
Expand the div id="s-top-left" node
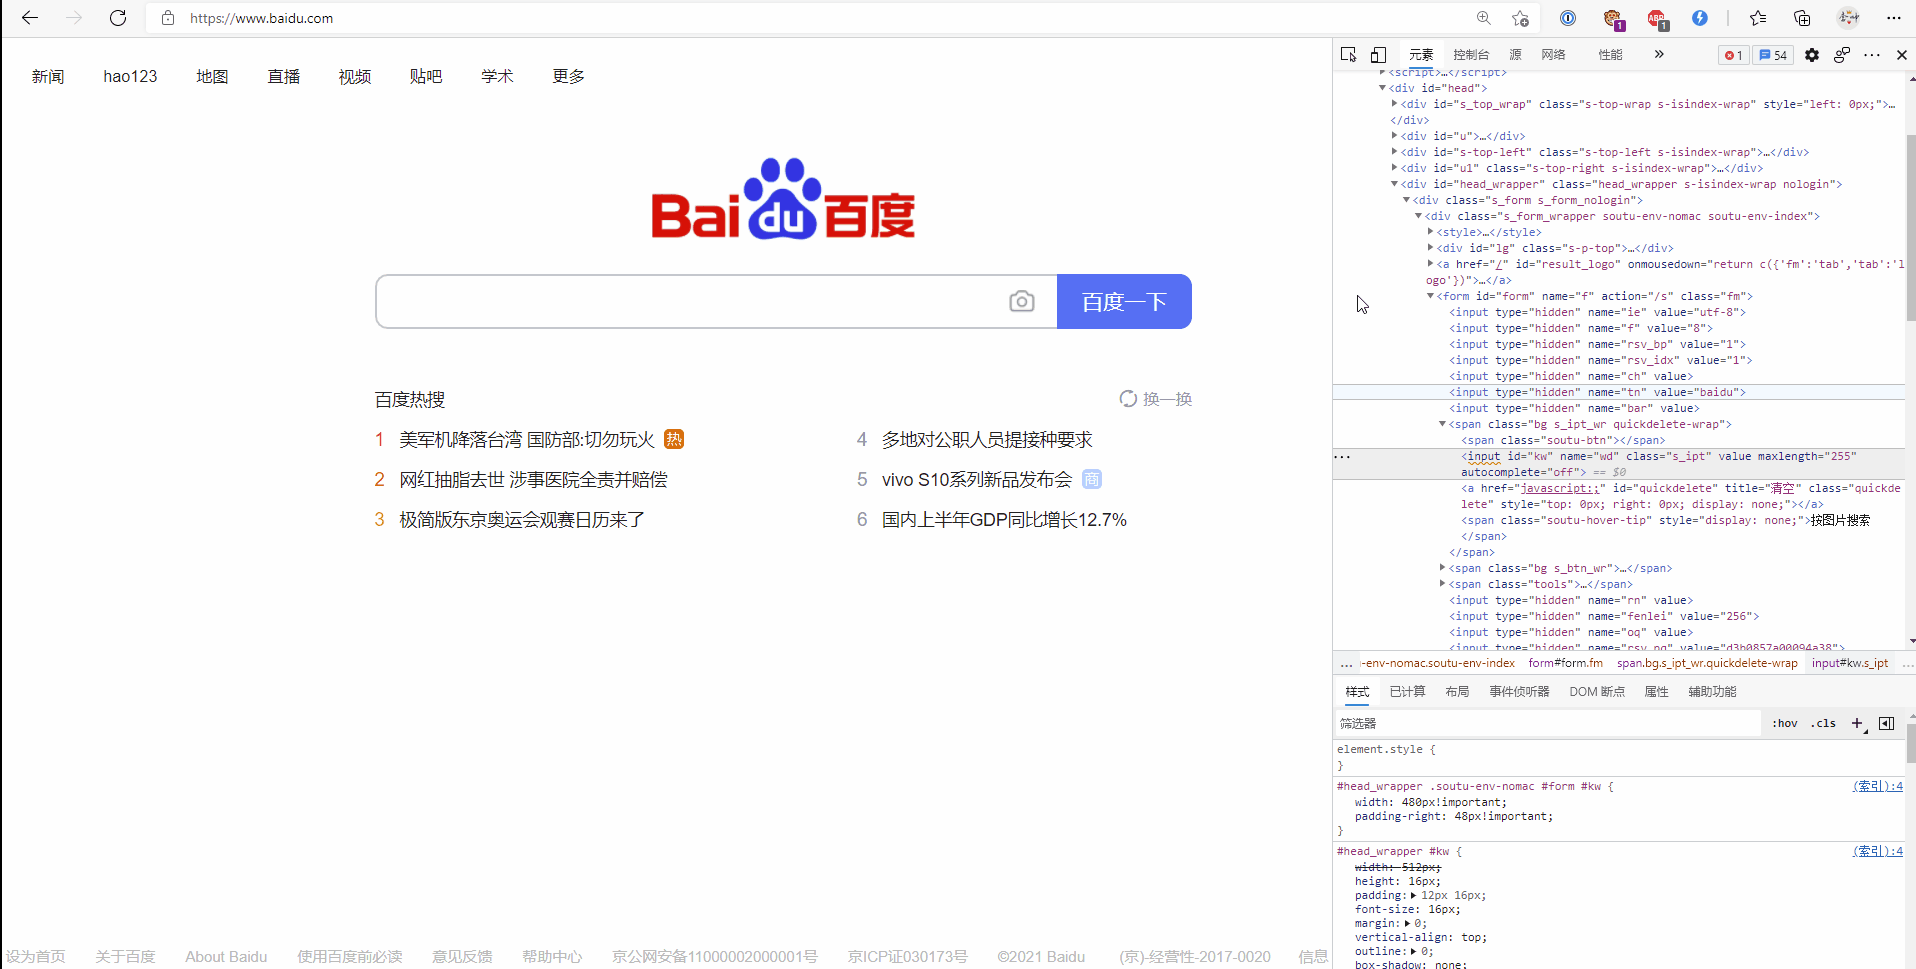1395,152
